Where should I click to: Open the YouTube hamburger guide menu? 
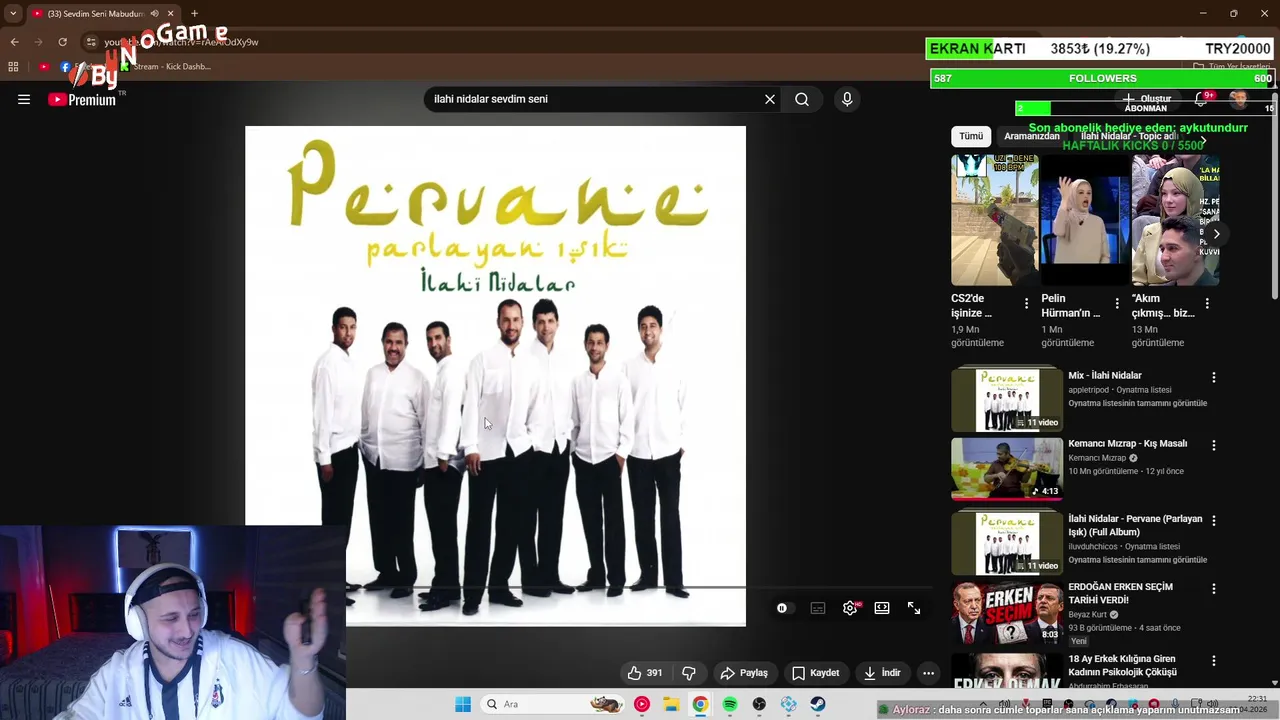(x=24, y=99)
